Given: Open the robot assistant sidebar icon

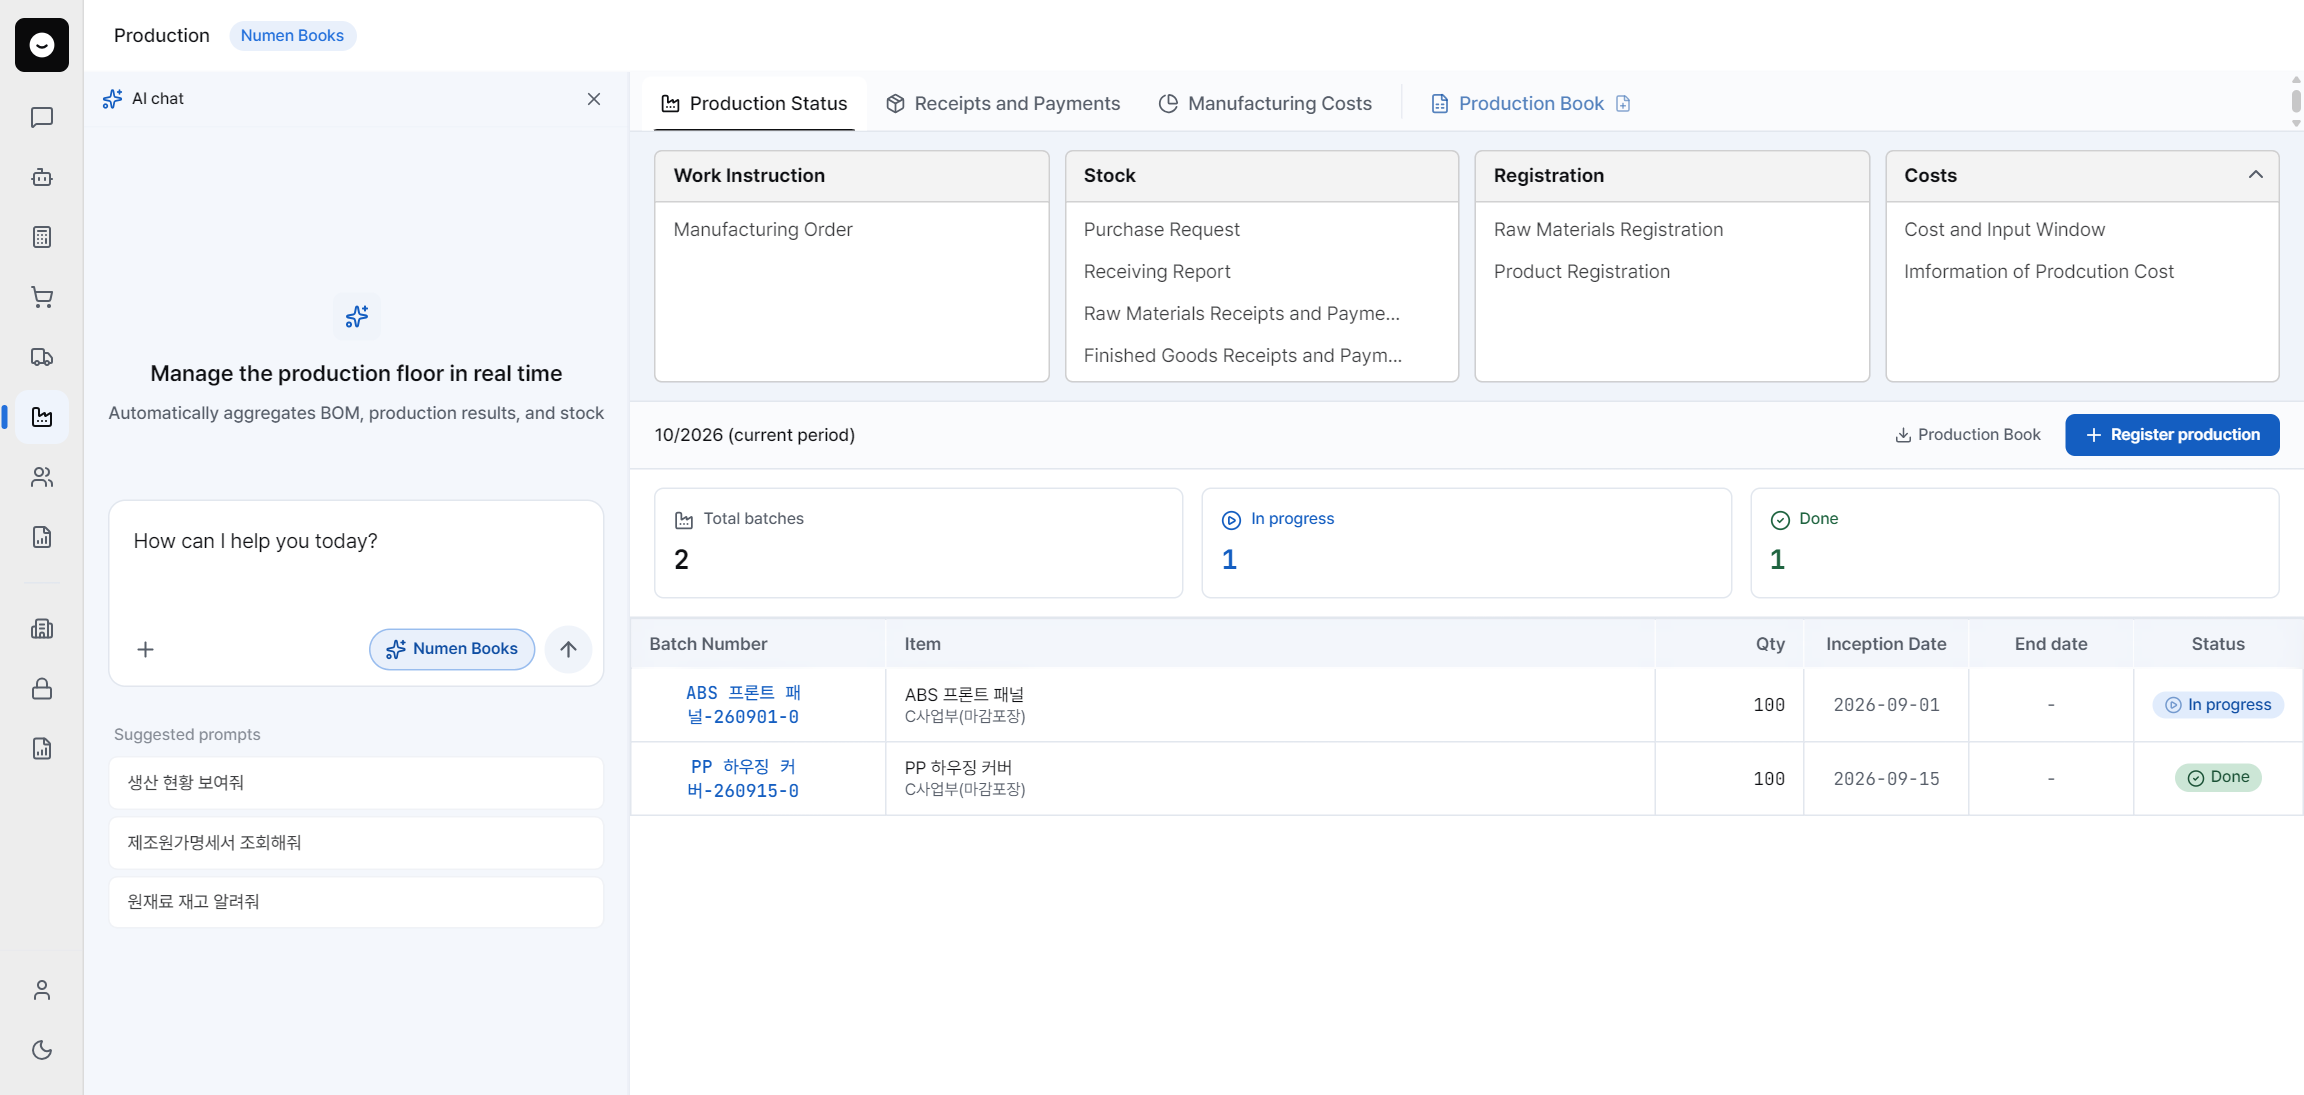Looking at the screenshot, I should 42,177.
